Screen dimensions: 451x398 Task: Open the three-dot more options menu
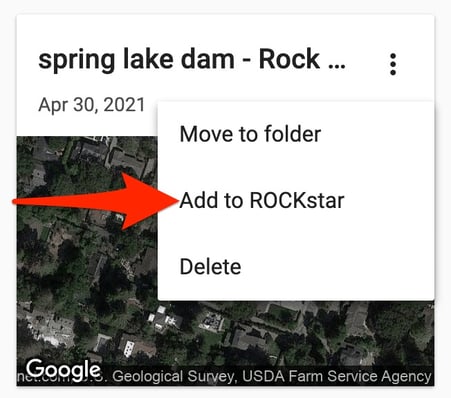393,64
